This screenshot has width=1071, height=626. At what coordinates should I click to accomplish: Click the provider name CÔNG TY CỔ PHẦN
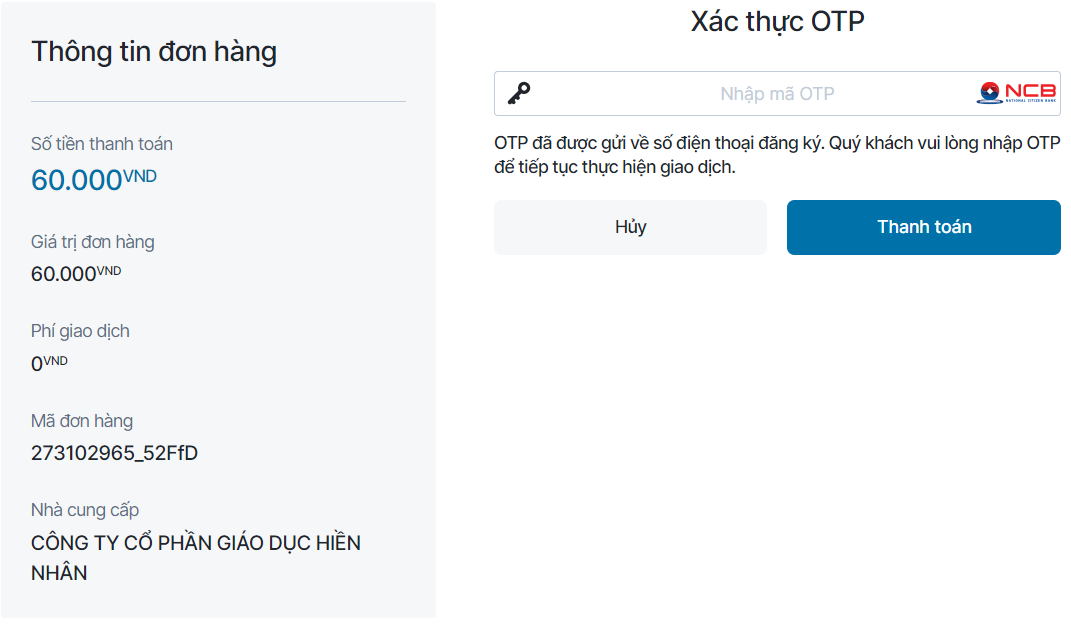tap(196, 542)
